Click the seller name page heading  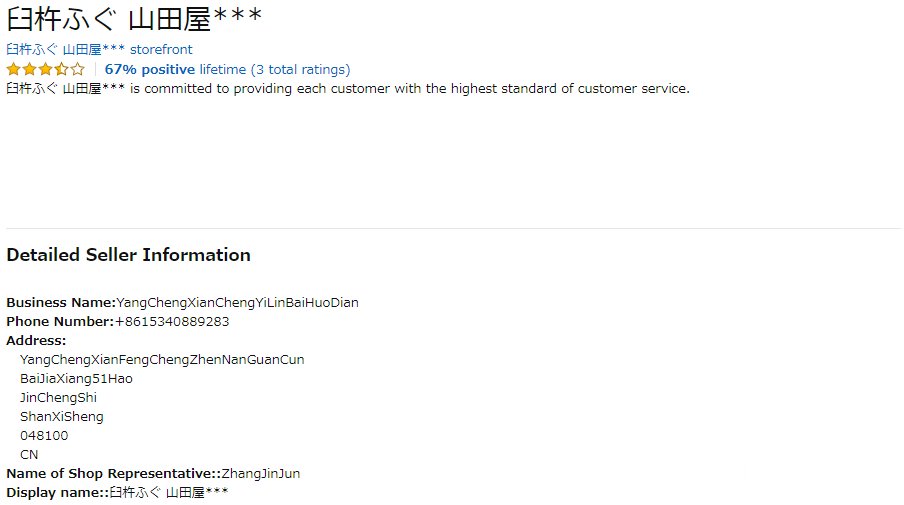[134, 19]
